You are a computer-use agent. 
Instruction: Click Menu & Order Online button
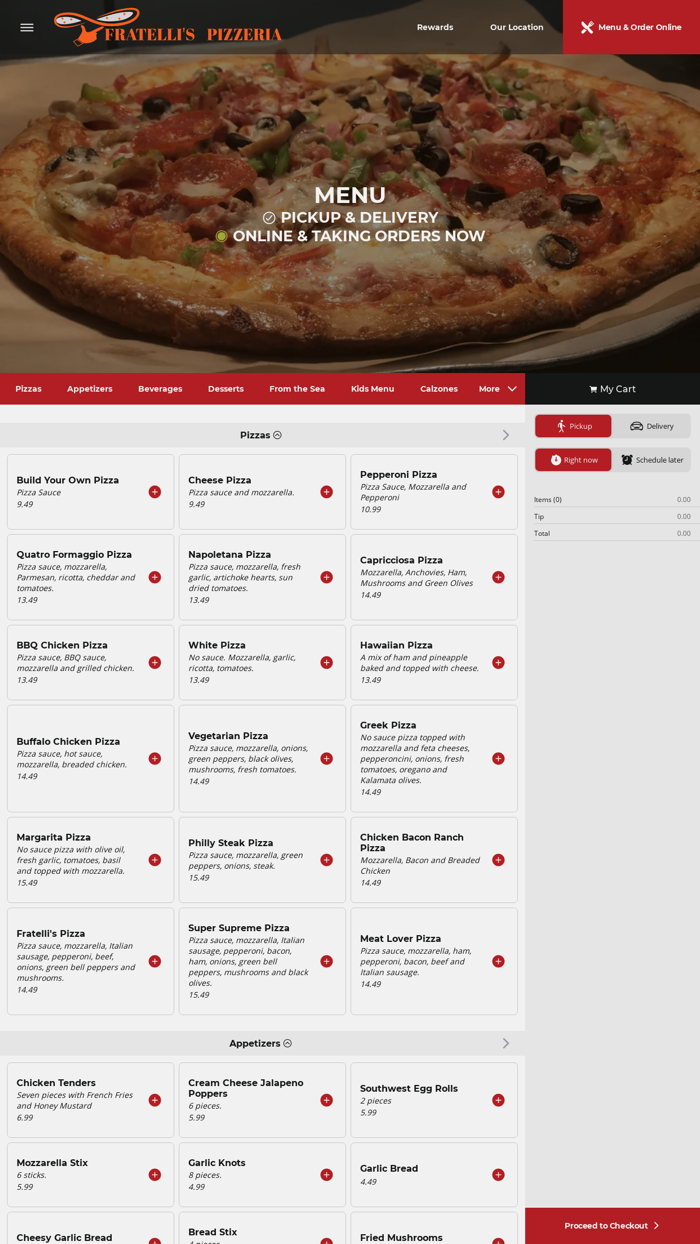631,27
